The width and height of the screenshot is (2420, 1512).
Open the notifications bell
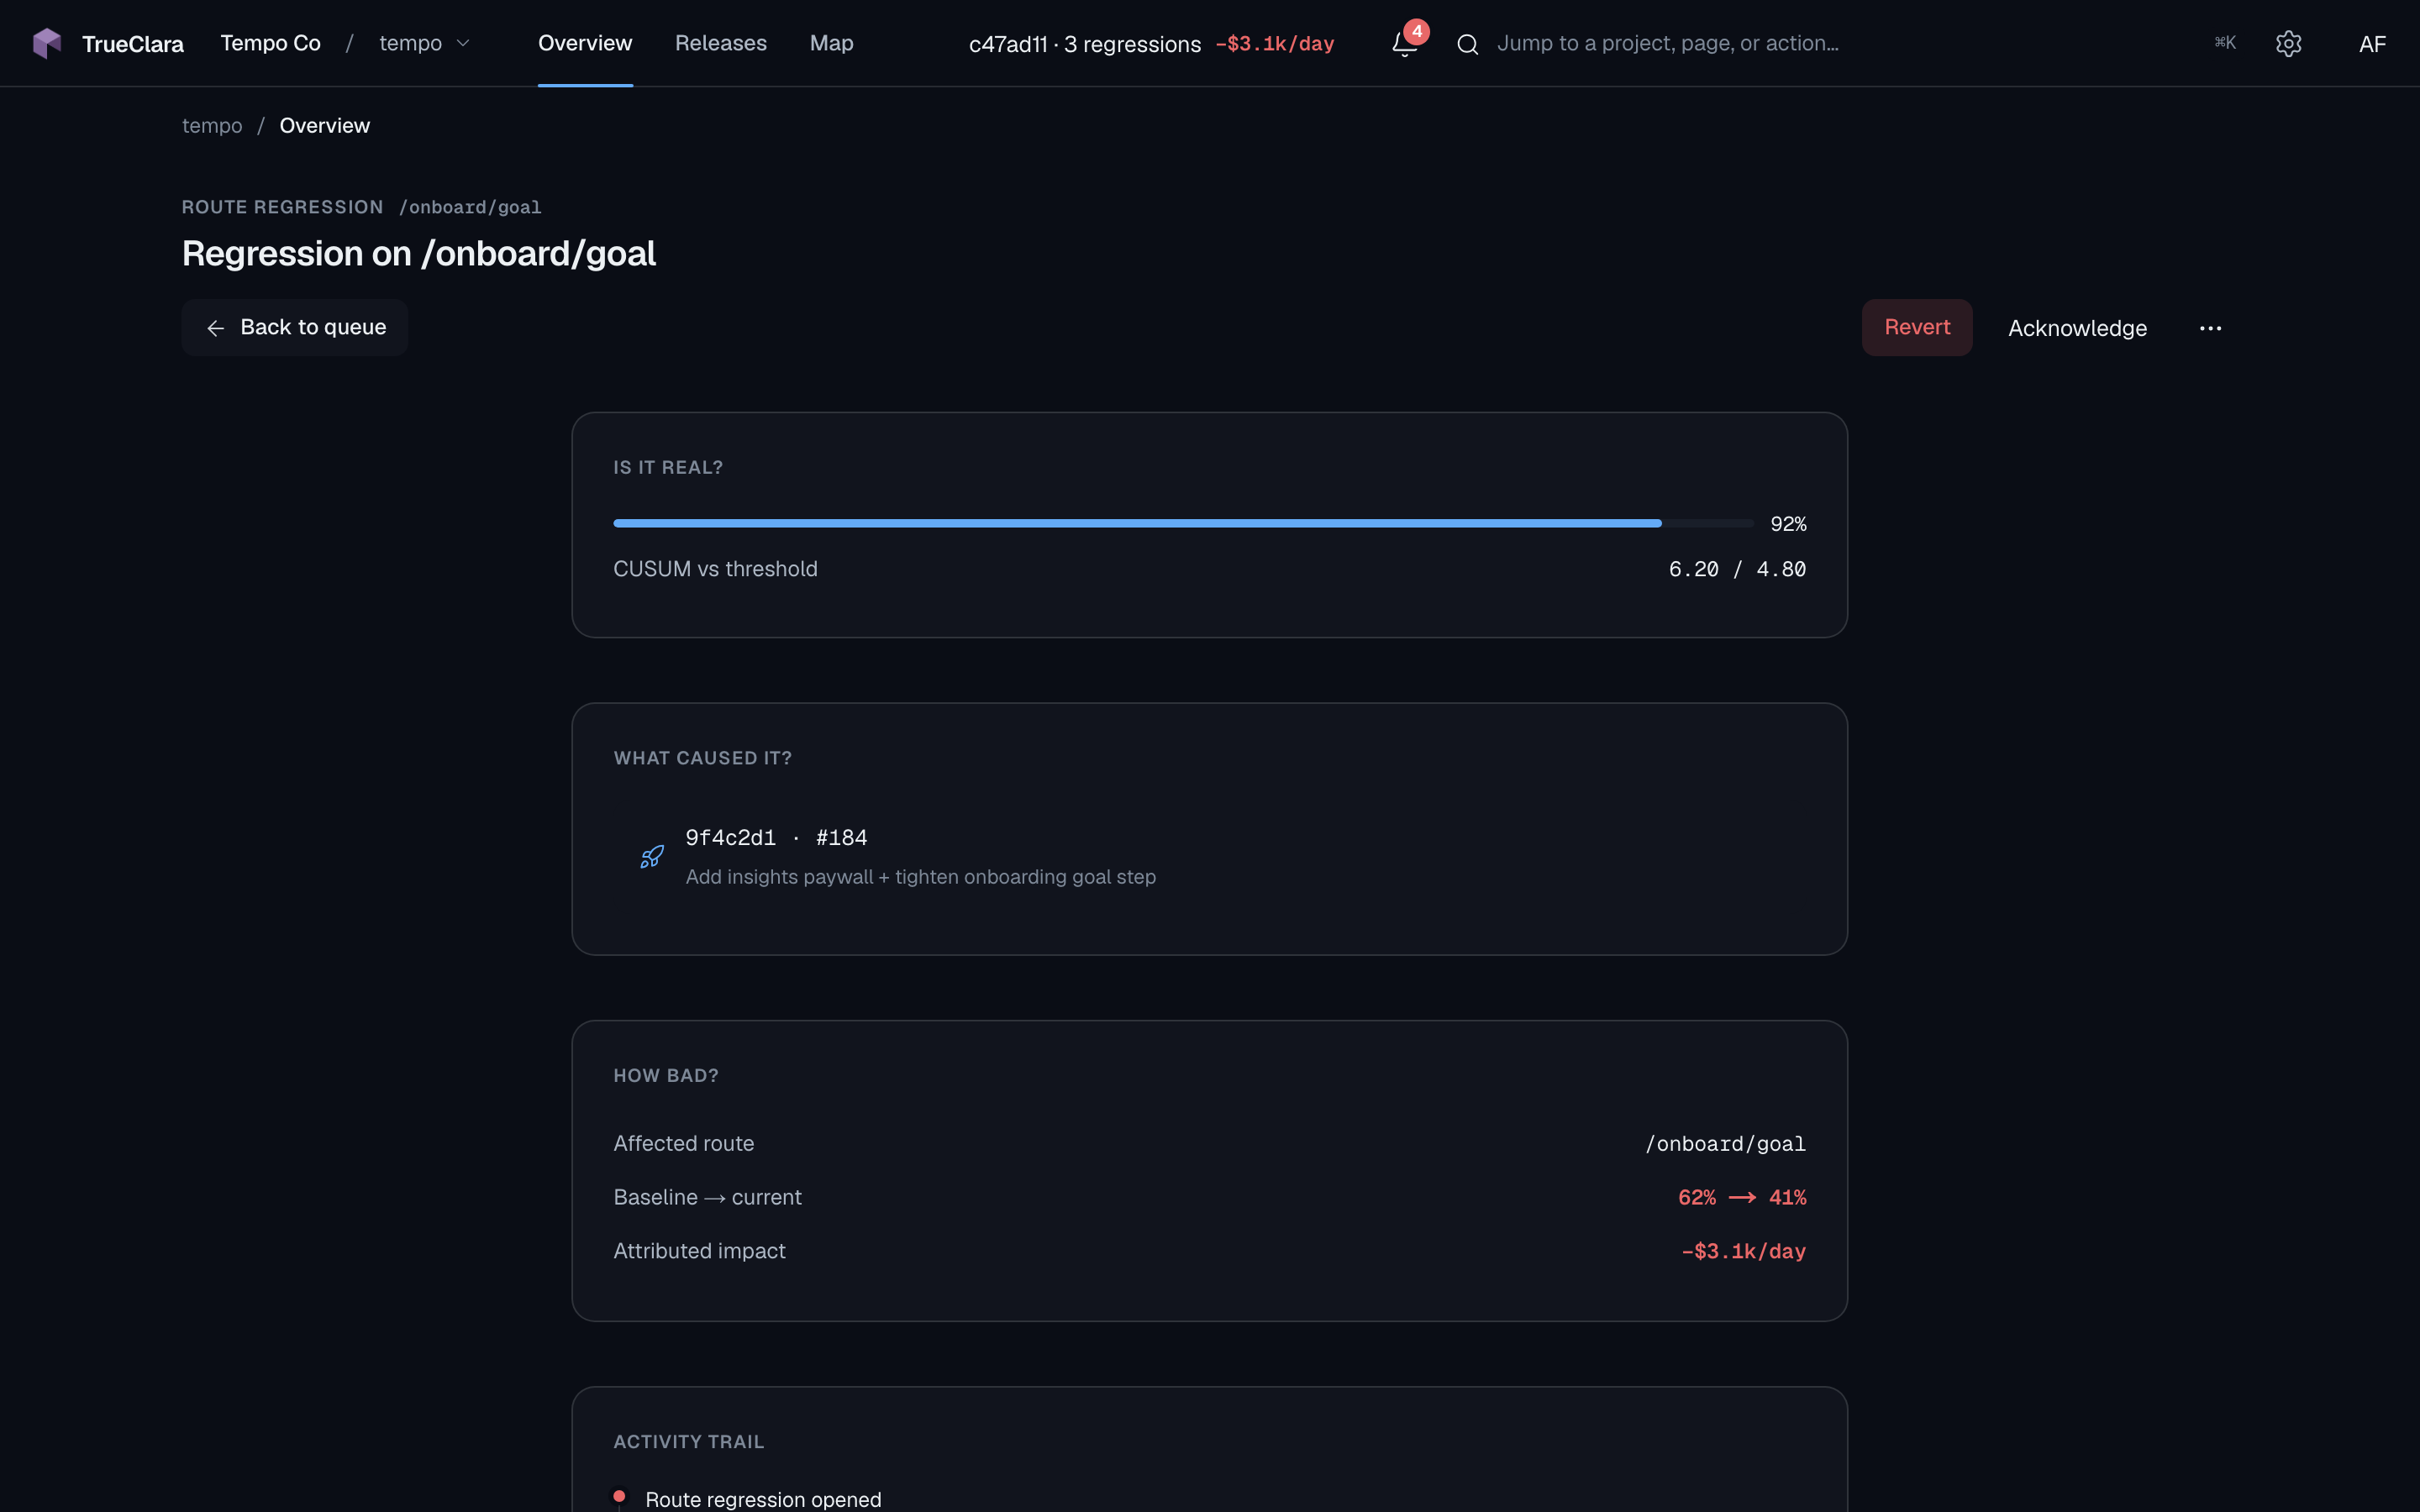(1405, 44)
